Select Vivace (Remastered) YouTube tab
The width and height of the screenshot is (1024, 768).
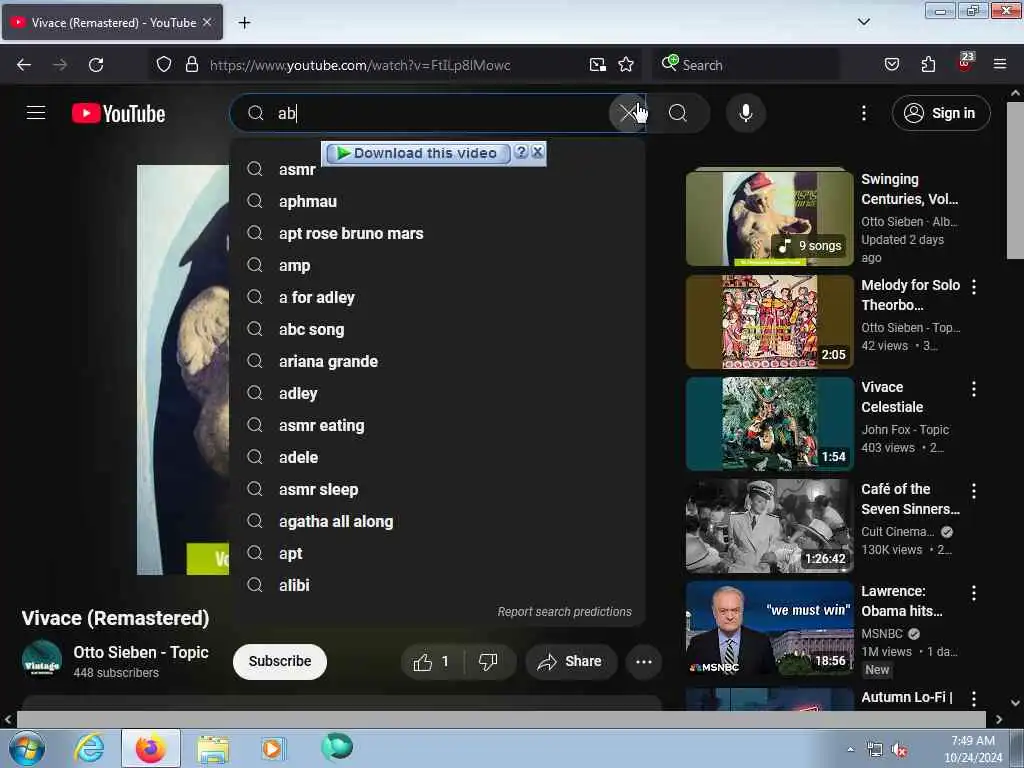112,22
